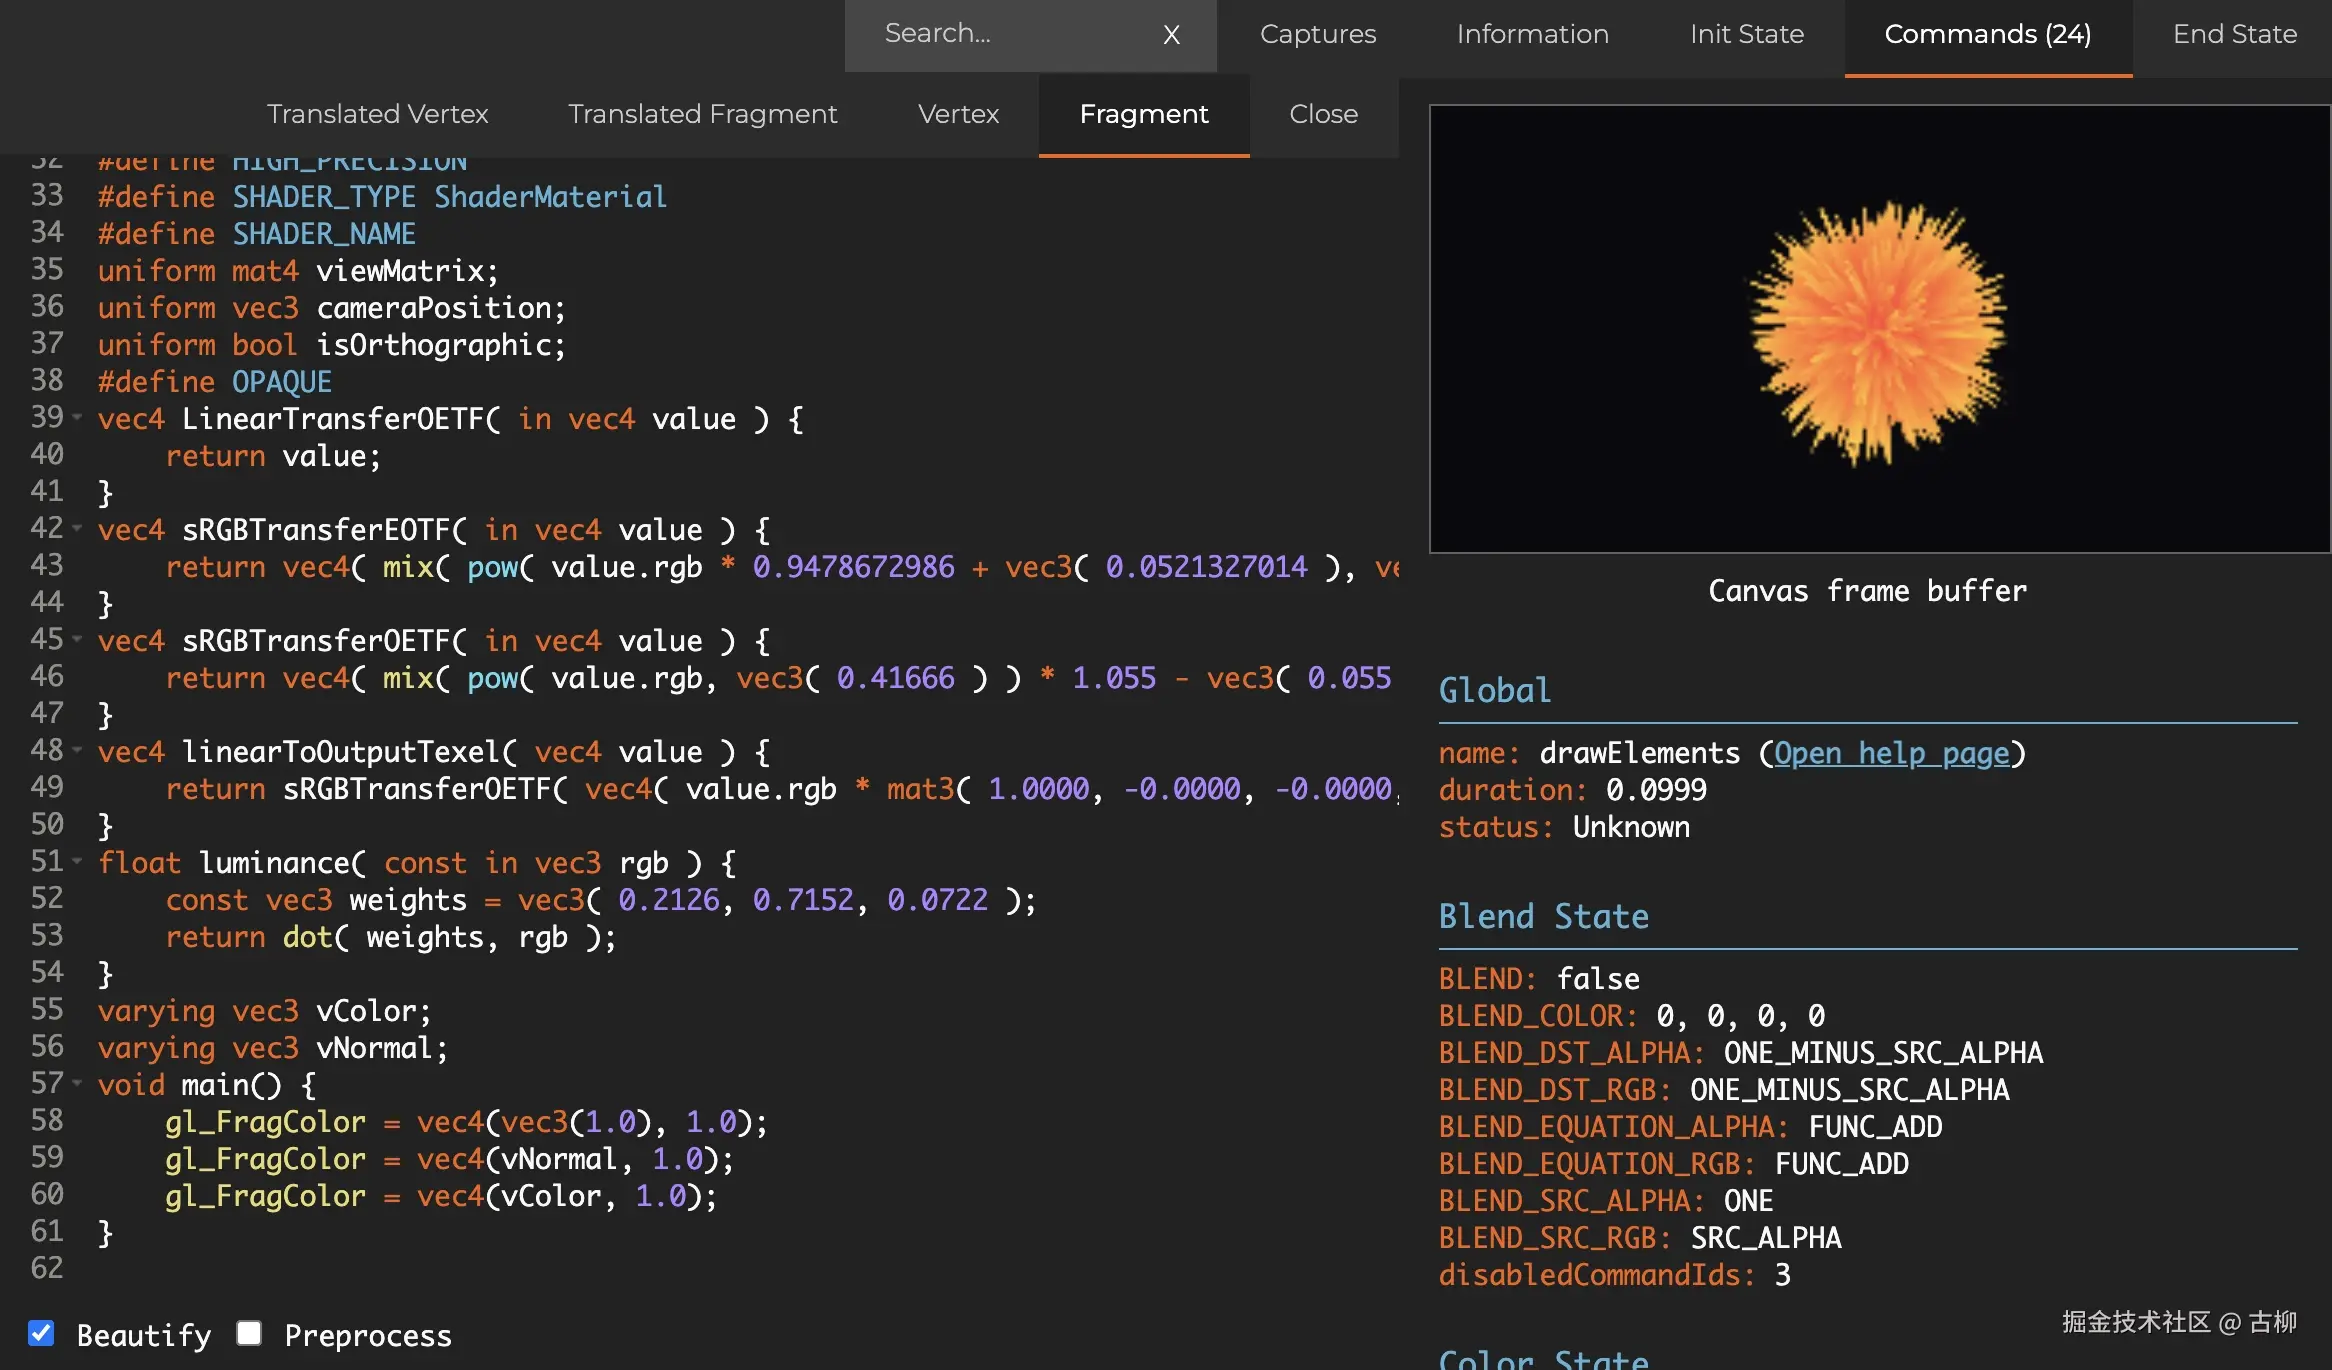
Task: Show the Vertex shader tab
Action: coord(958,114)
